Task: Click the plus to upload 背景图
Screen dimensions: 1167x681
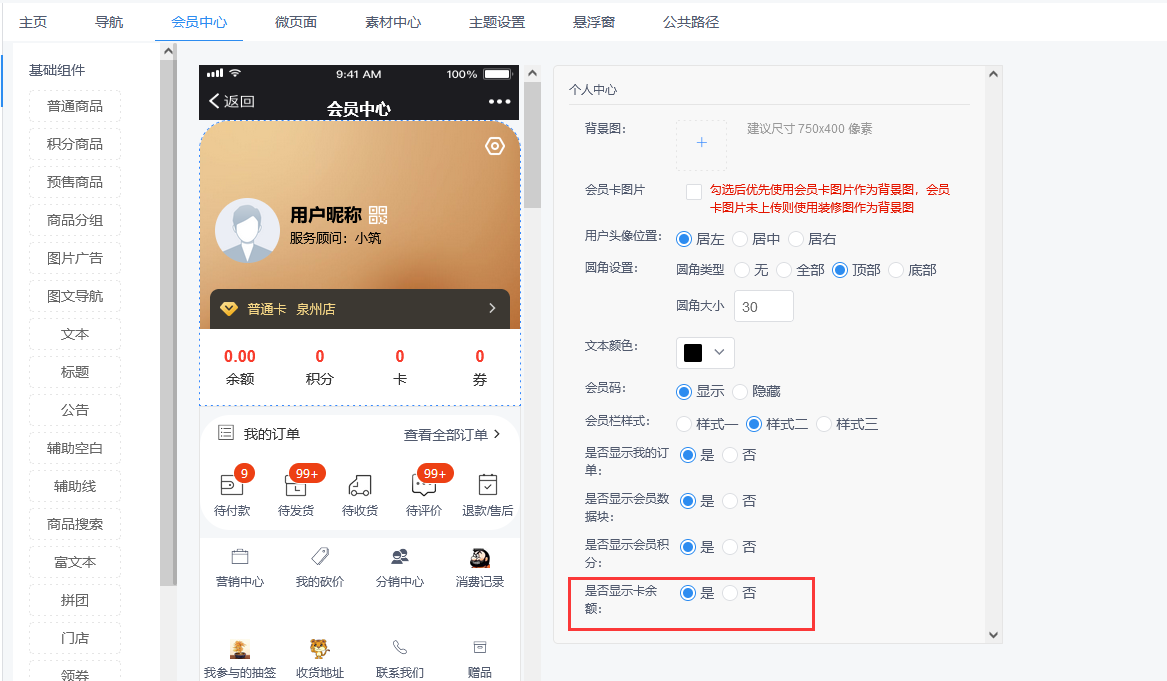Action: tap(701, 143)
